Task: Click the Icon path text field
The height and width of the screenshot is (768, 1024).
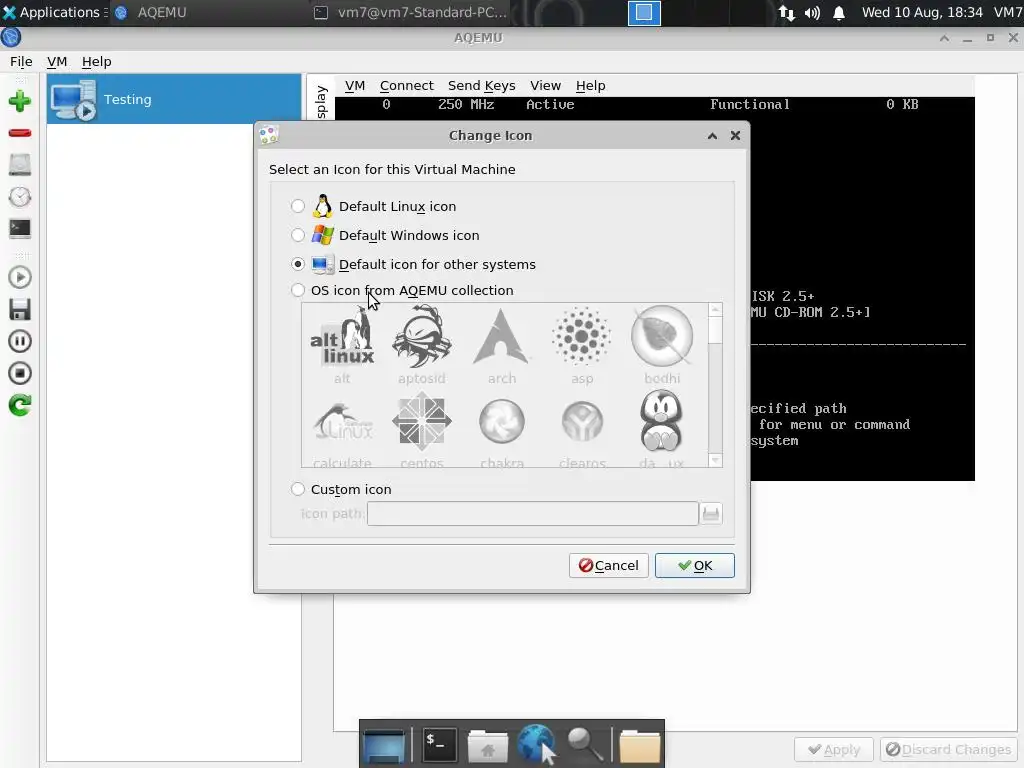Action: pyautogui.click(x=532, y=513)
